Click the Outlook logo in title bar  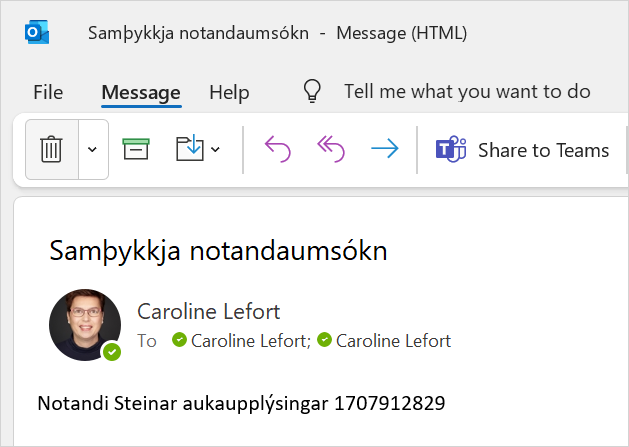tap(37, 33)
